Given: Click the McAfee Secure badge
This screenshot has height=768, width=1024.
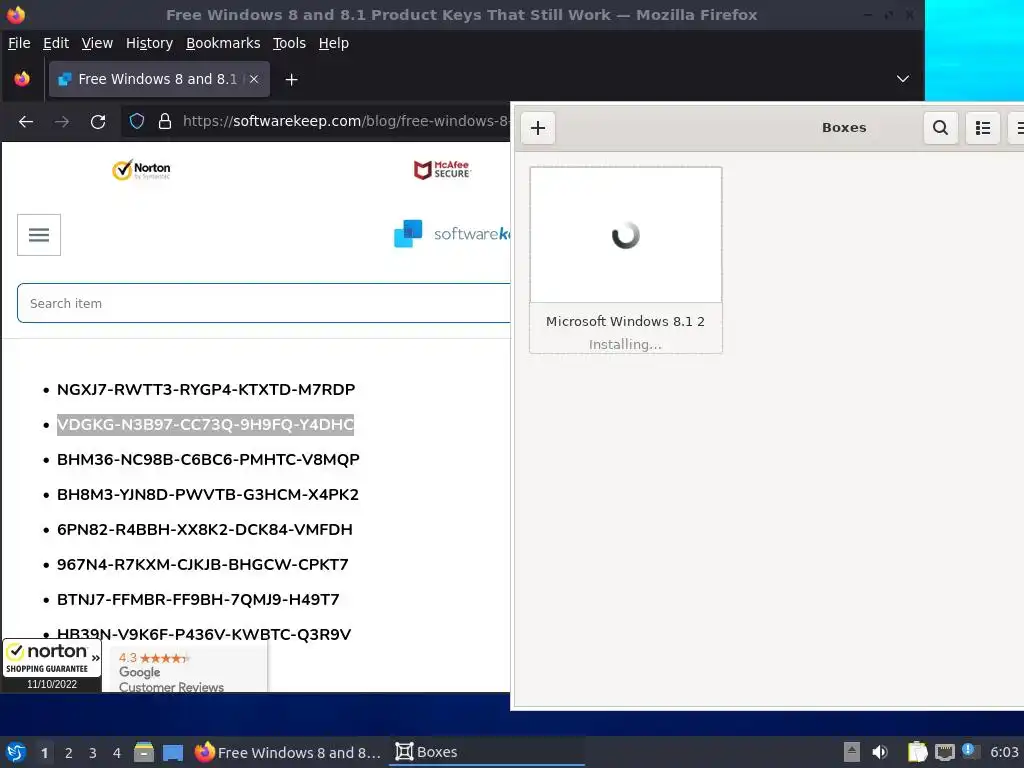Looking at the screenshot, I should pos(442,170).
